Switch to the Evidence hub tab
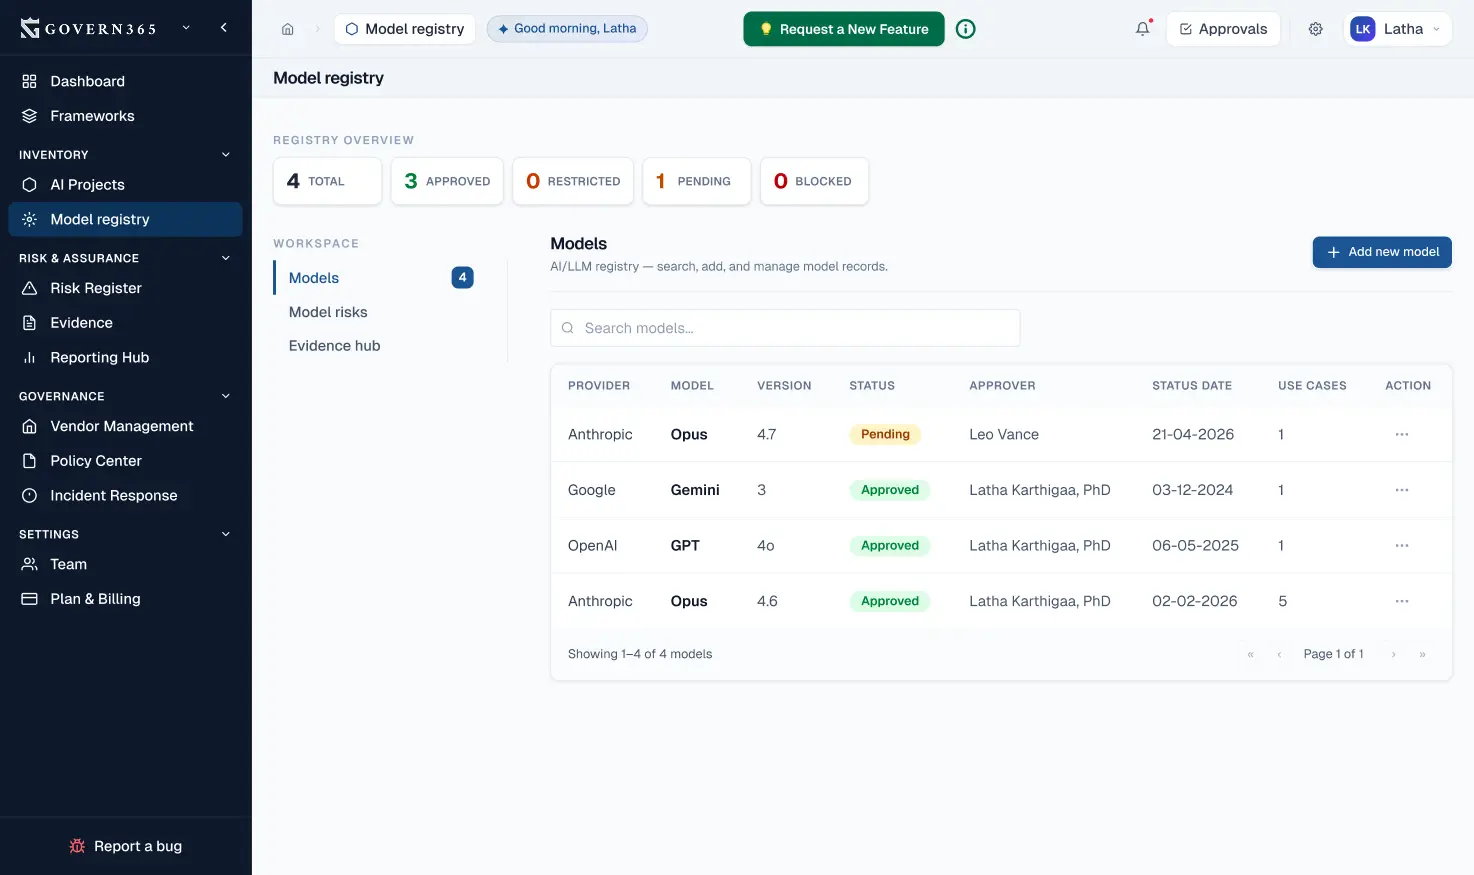The image size is (1474, 875). tap(334, 346)
